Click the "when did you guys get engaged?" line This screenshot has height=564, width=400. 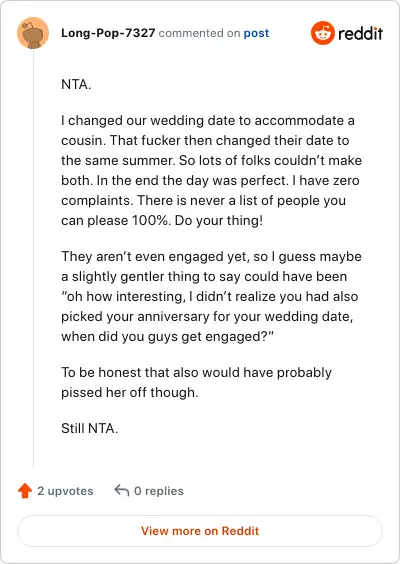coord(167,337)
